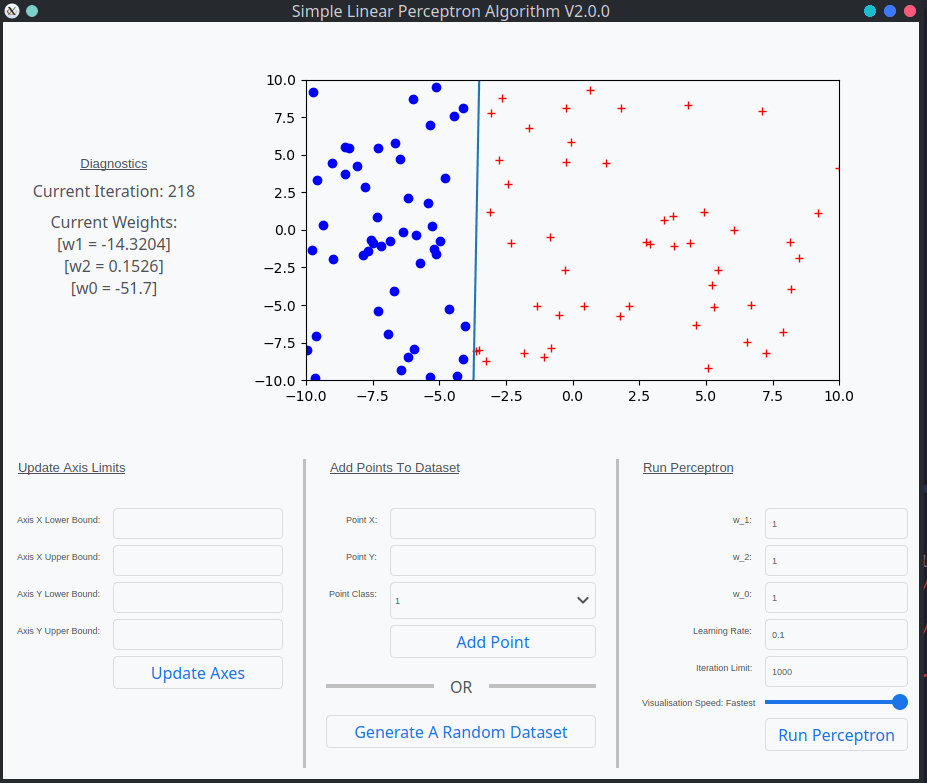The width and height of the screenshot is (927, 783).
Task: Focus the Axis X Lower Bound field
Action: (198, 523)
